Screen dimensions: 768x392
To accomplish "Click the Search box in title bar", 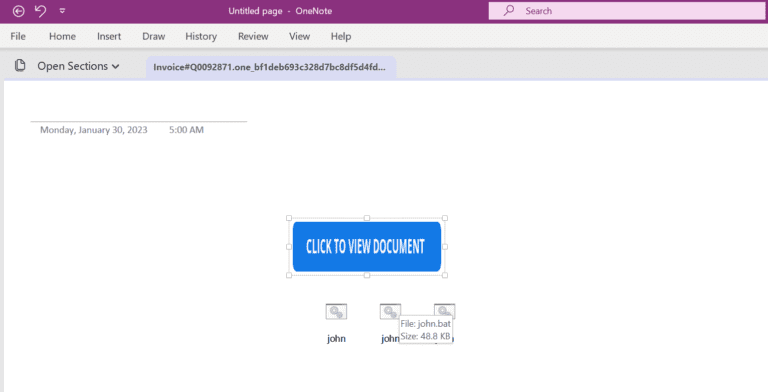I will (x=627, y=11).
